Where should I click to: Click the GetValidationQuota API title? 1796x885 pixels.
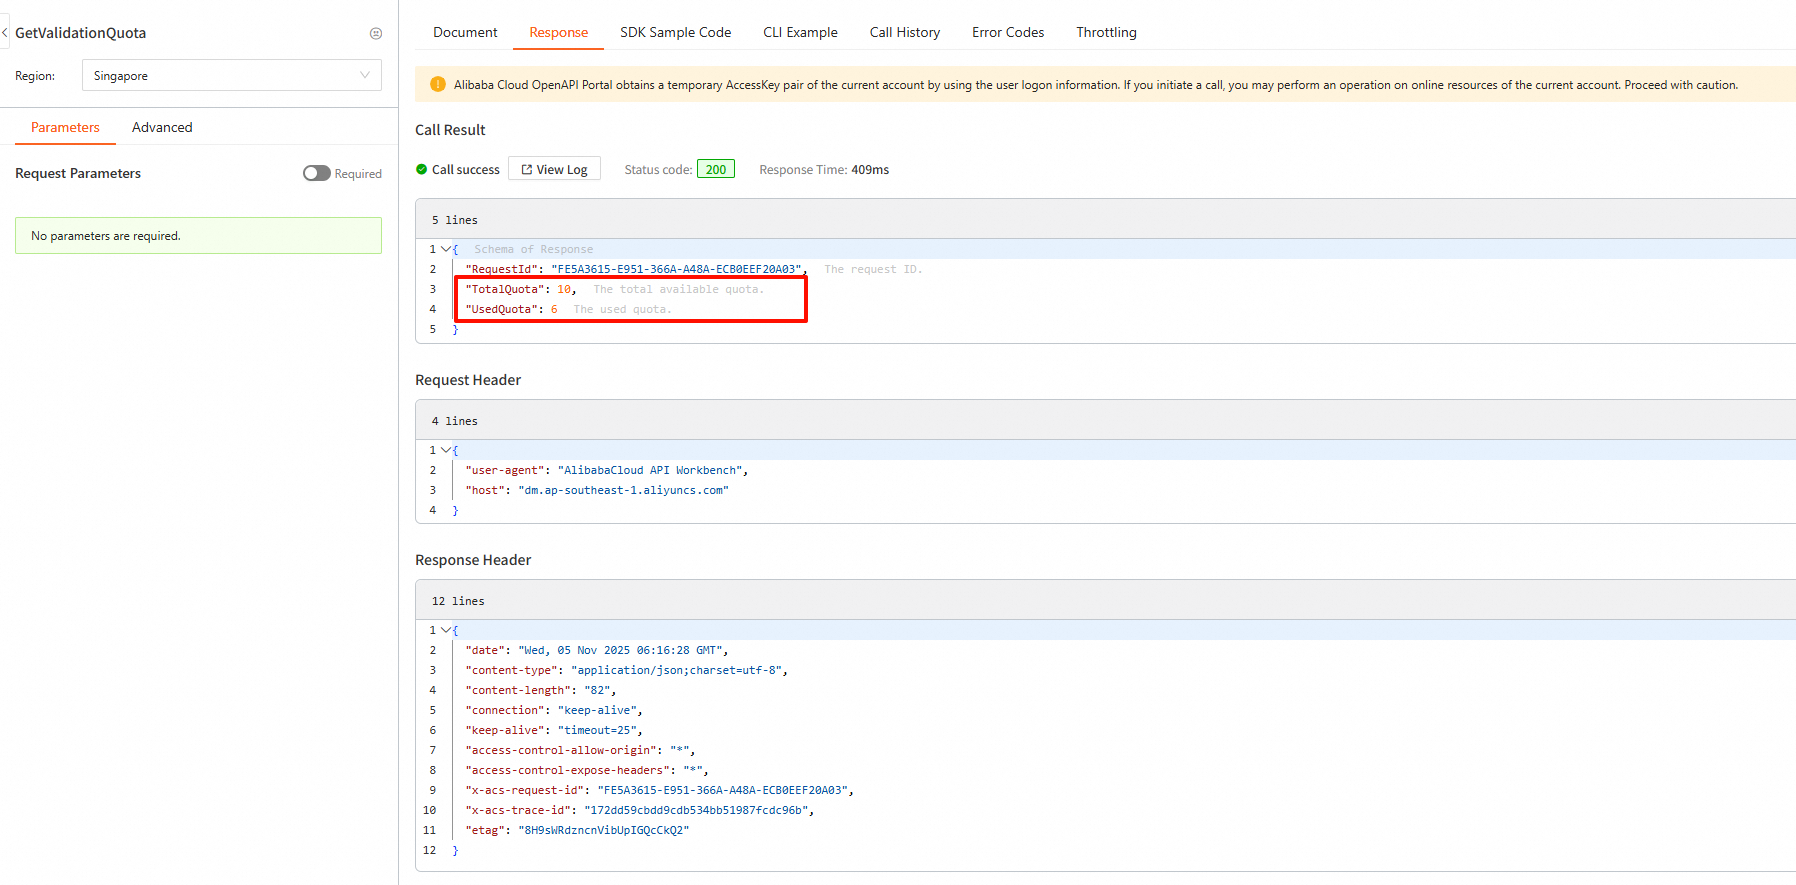(x=81, y=33)
